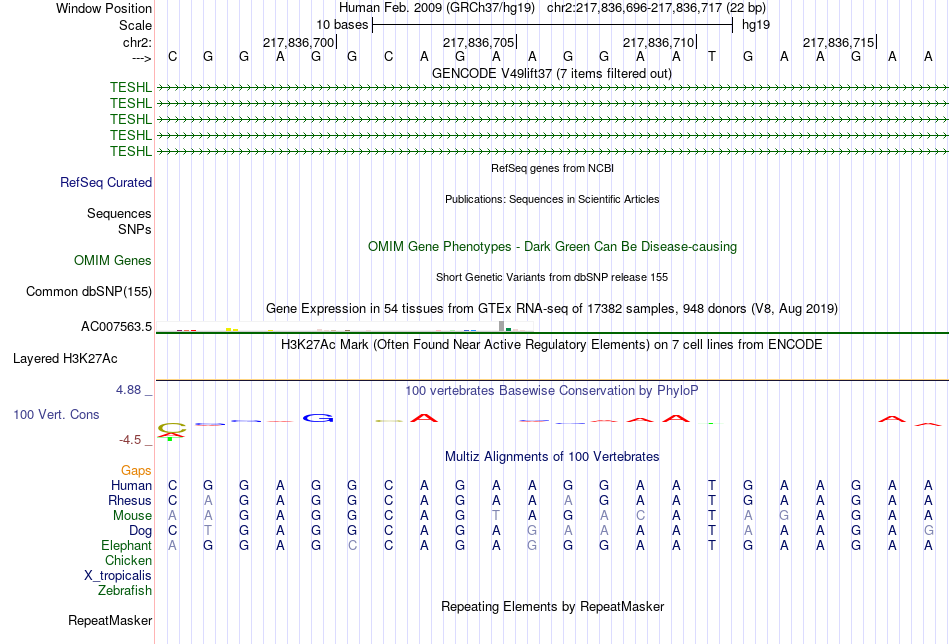Click 'Short Genetic Variants from dbSNP release 155'

(552, 277)
